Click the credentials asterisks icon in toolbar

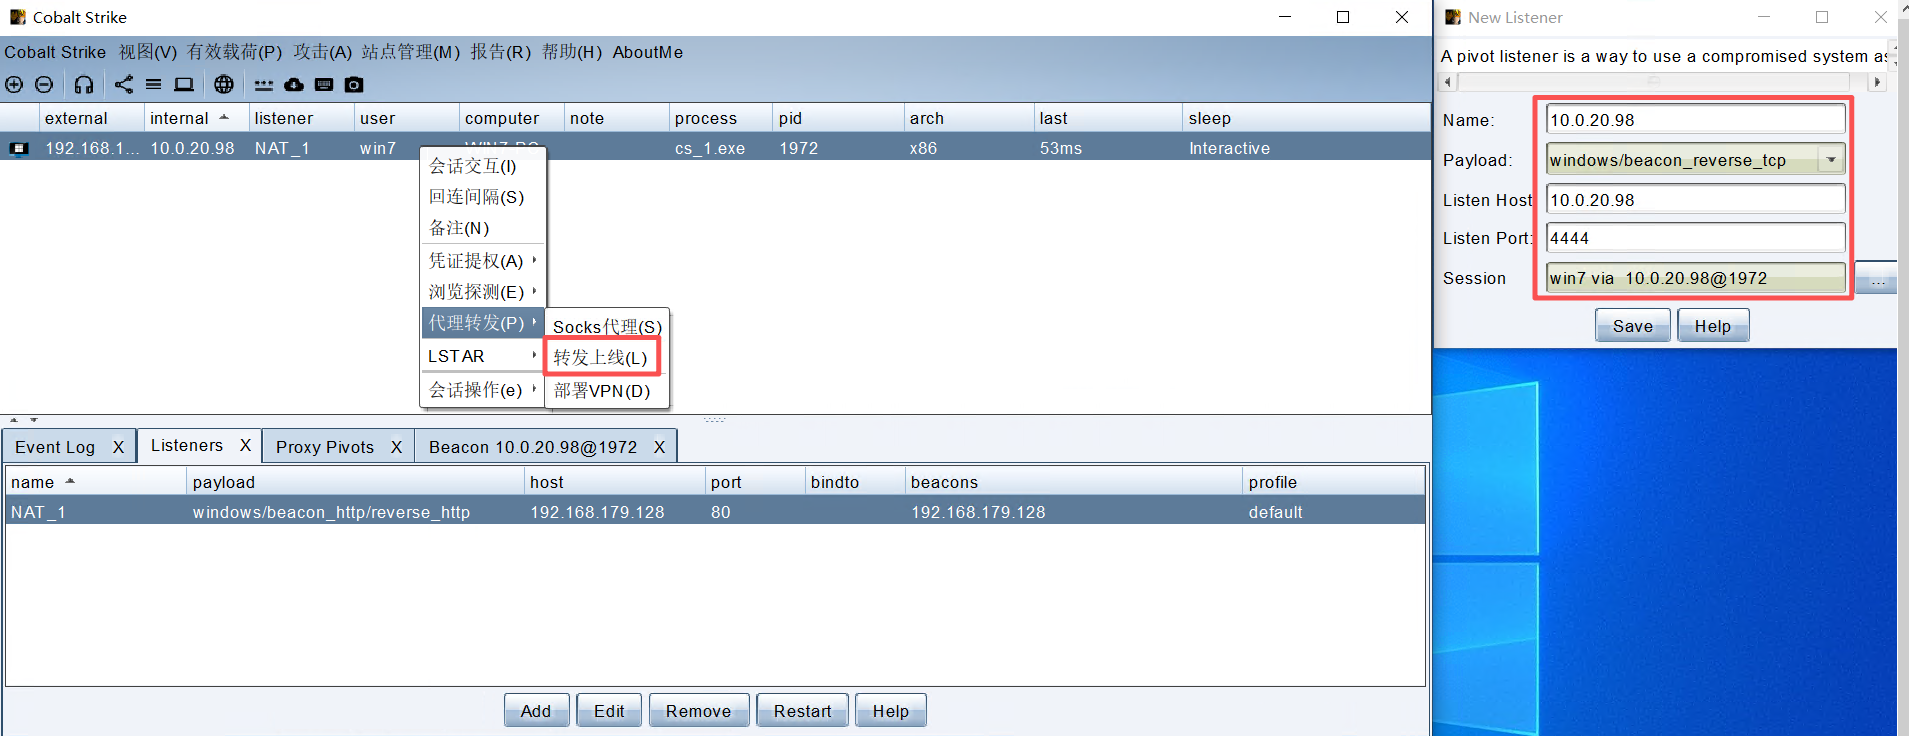264,85
